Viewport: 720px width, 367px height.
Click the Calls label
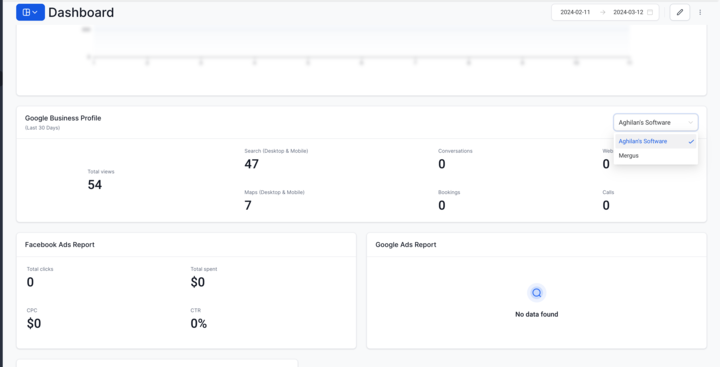608,192
